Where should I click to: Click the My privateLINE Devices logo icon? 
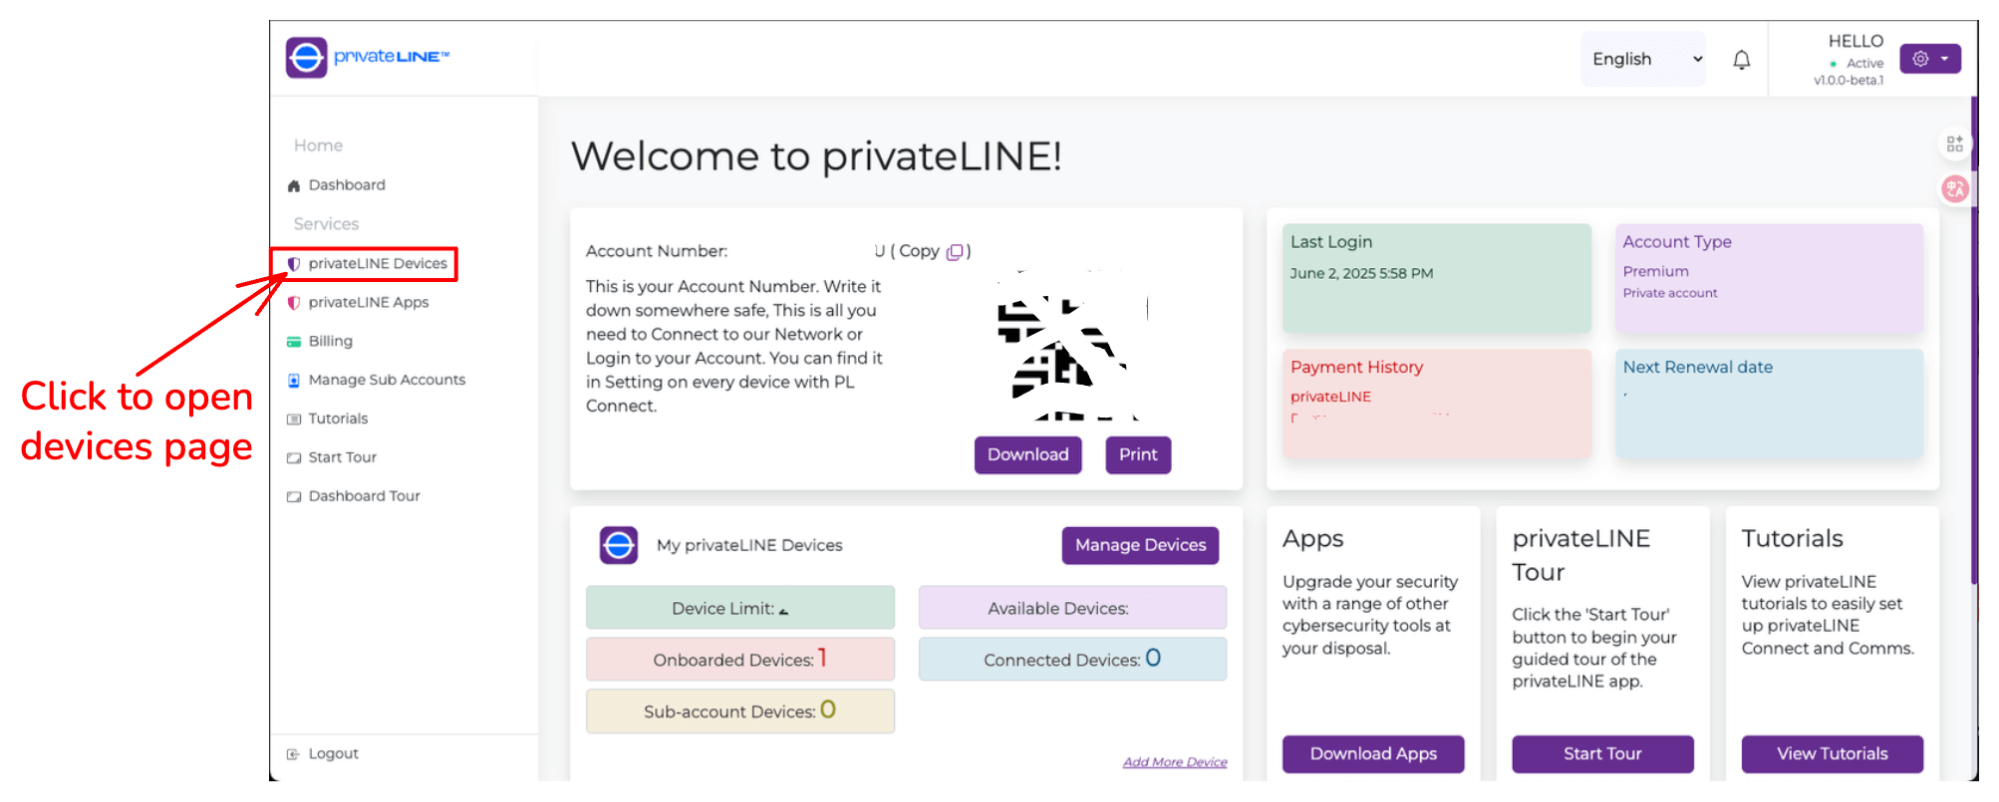coord(618,545)
